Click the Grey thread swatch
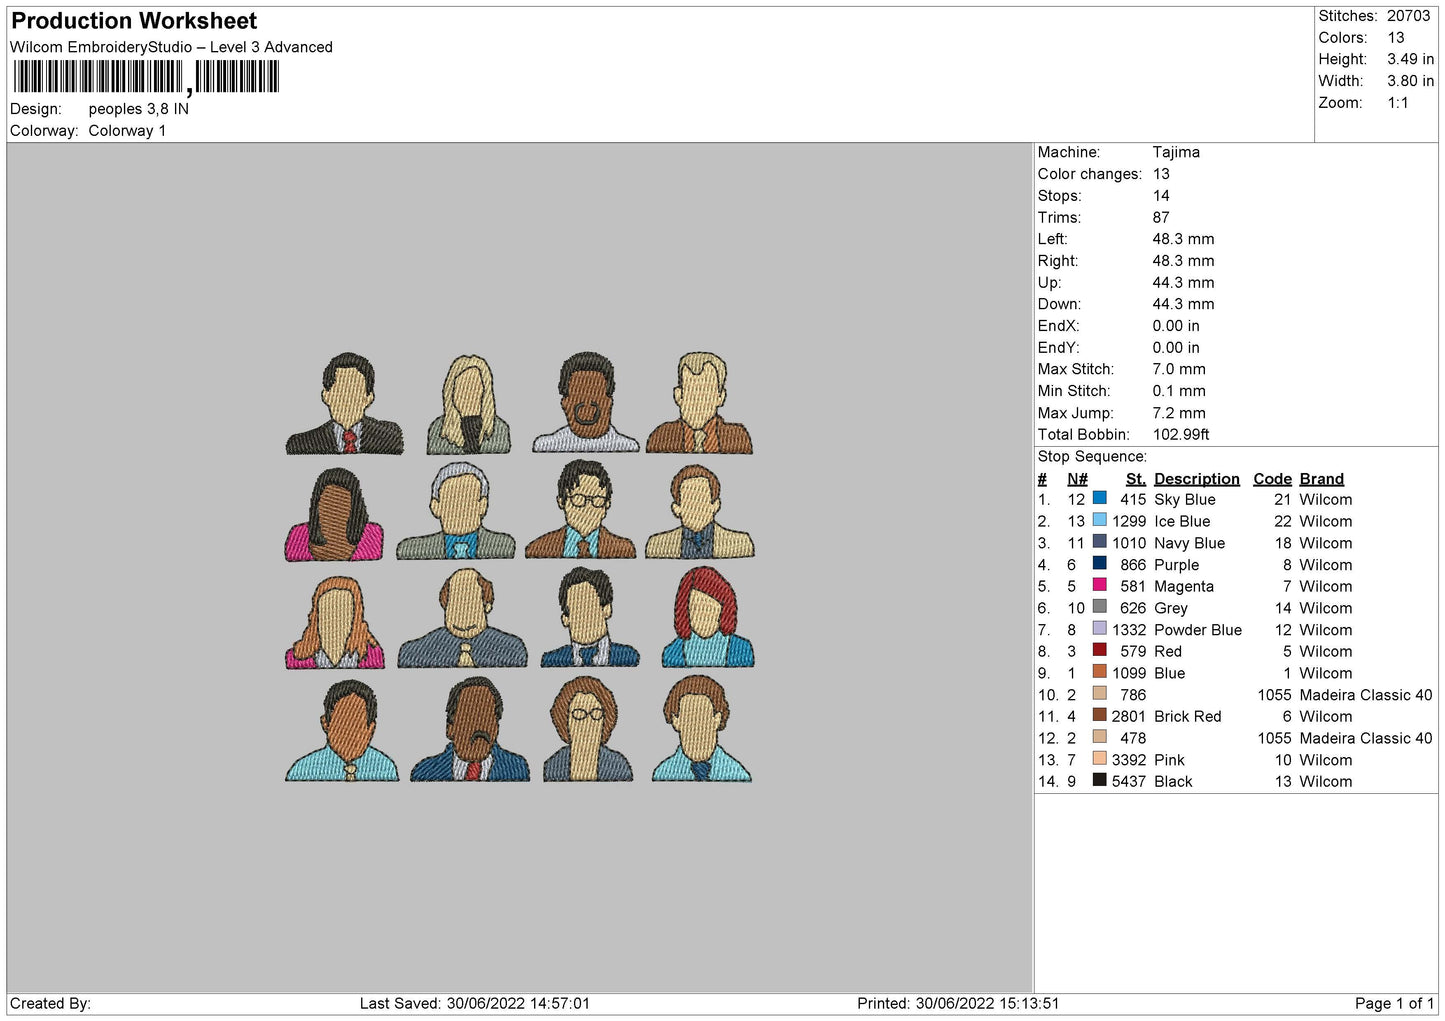Viewport: 1445px width, 1021px height. coord(1099,606)
